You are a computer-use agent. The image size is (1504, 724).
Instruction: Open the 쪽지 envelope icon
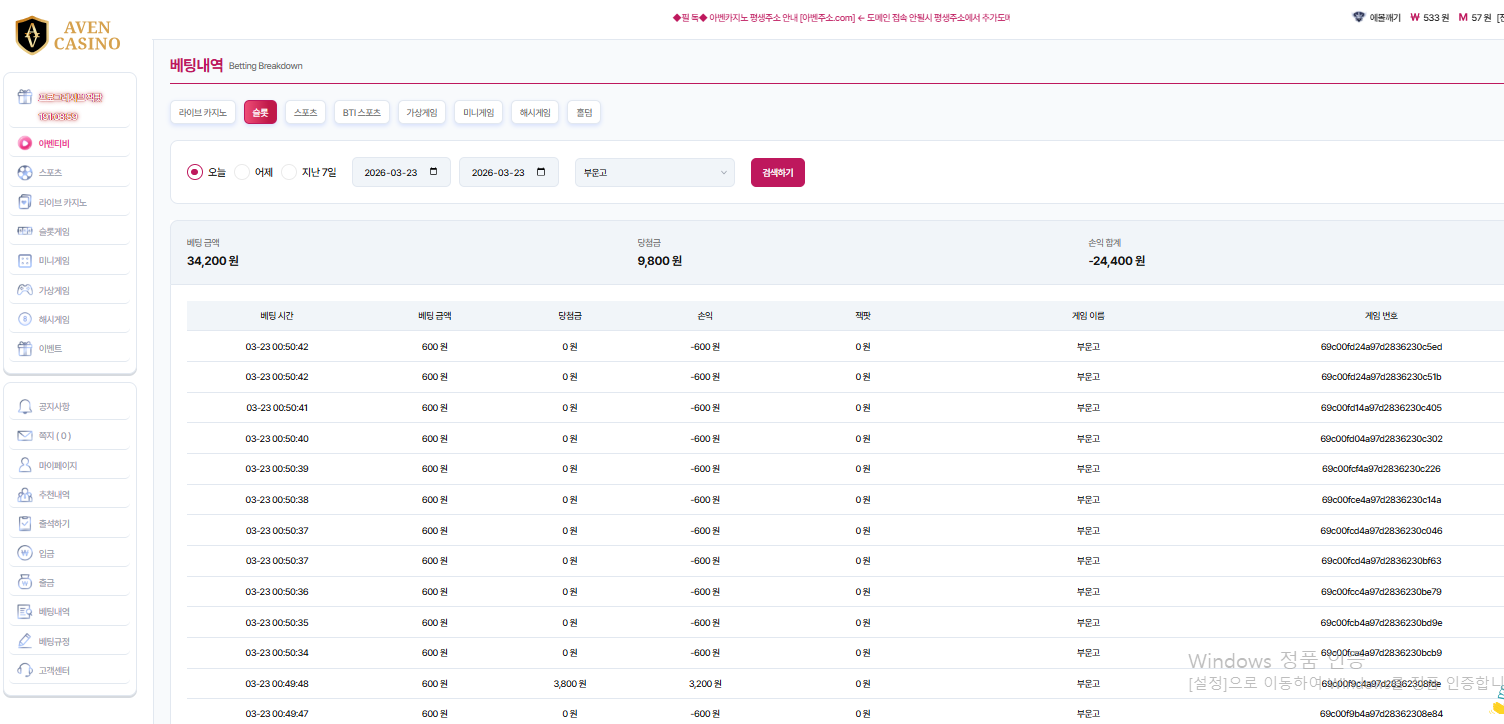click(x=25, y=436)
